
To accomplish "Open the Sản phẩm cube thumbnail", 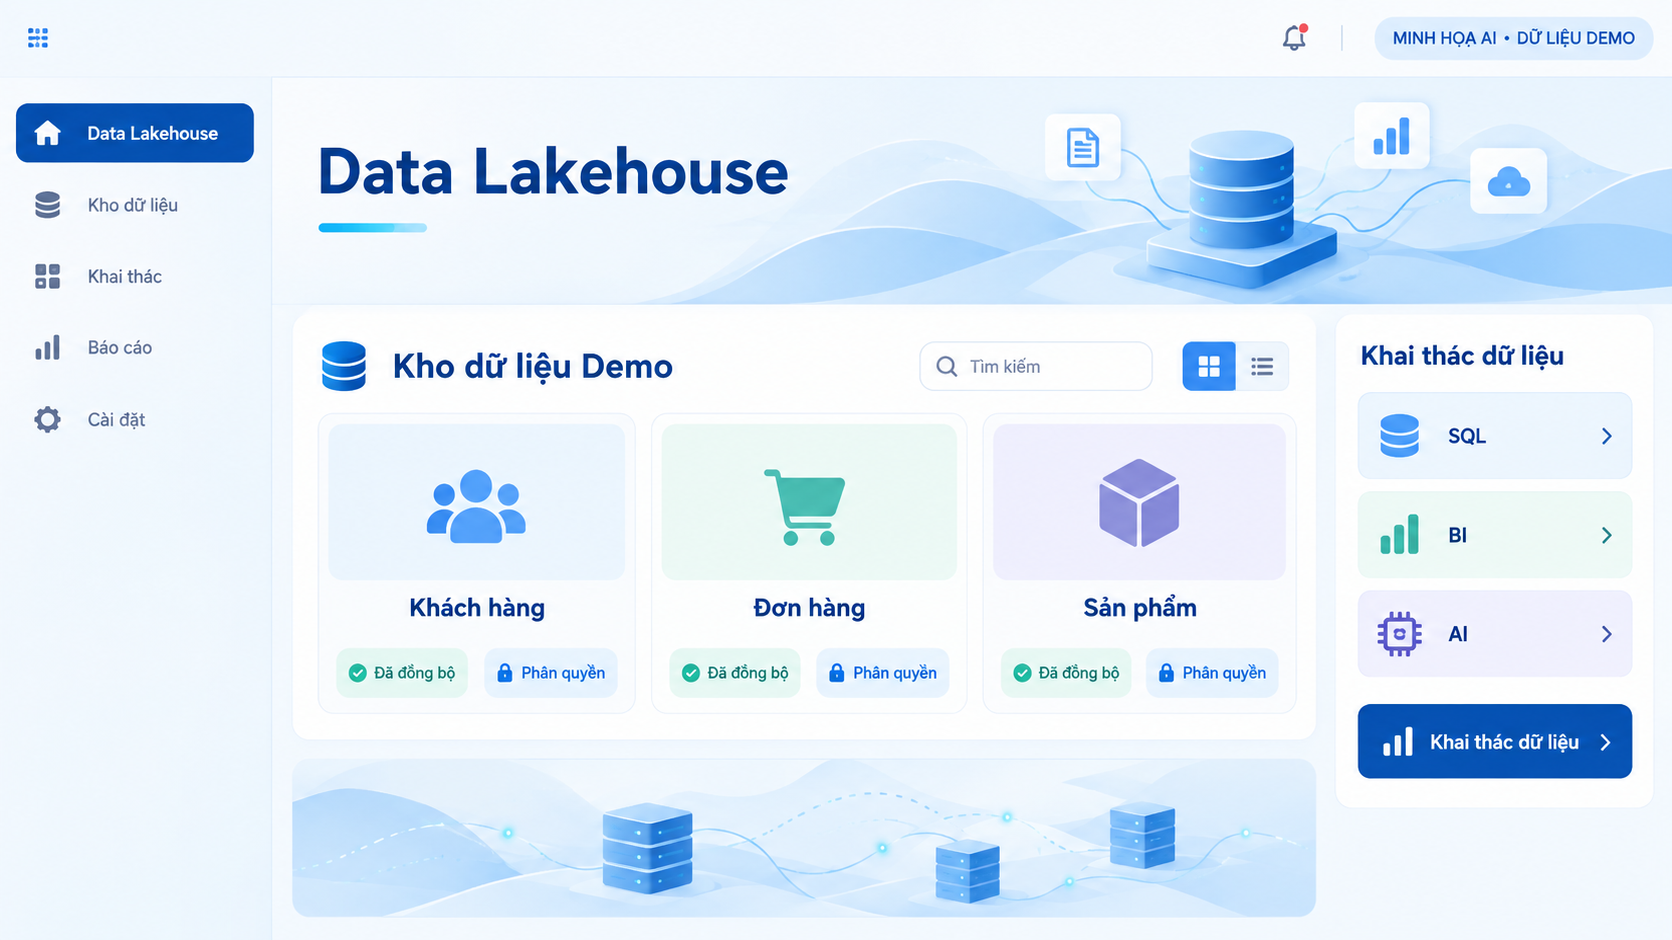I will (1139, 502).
